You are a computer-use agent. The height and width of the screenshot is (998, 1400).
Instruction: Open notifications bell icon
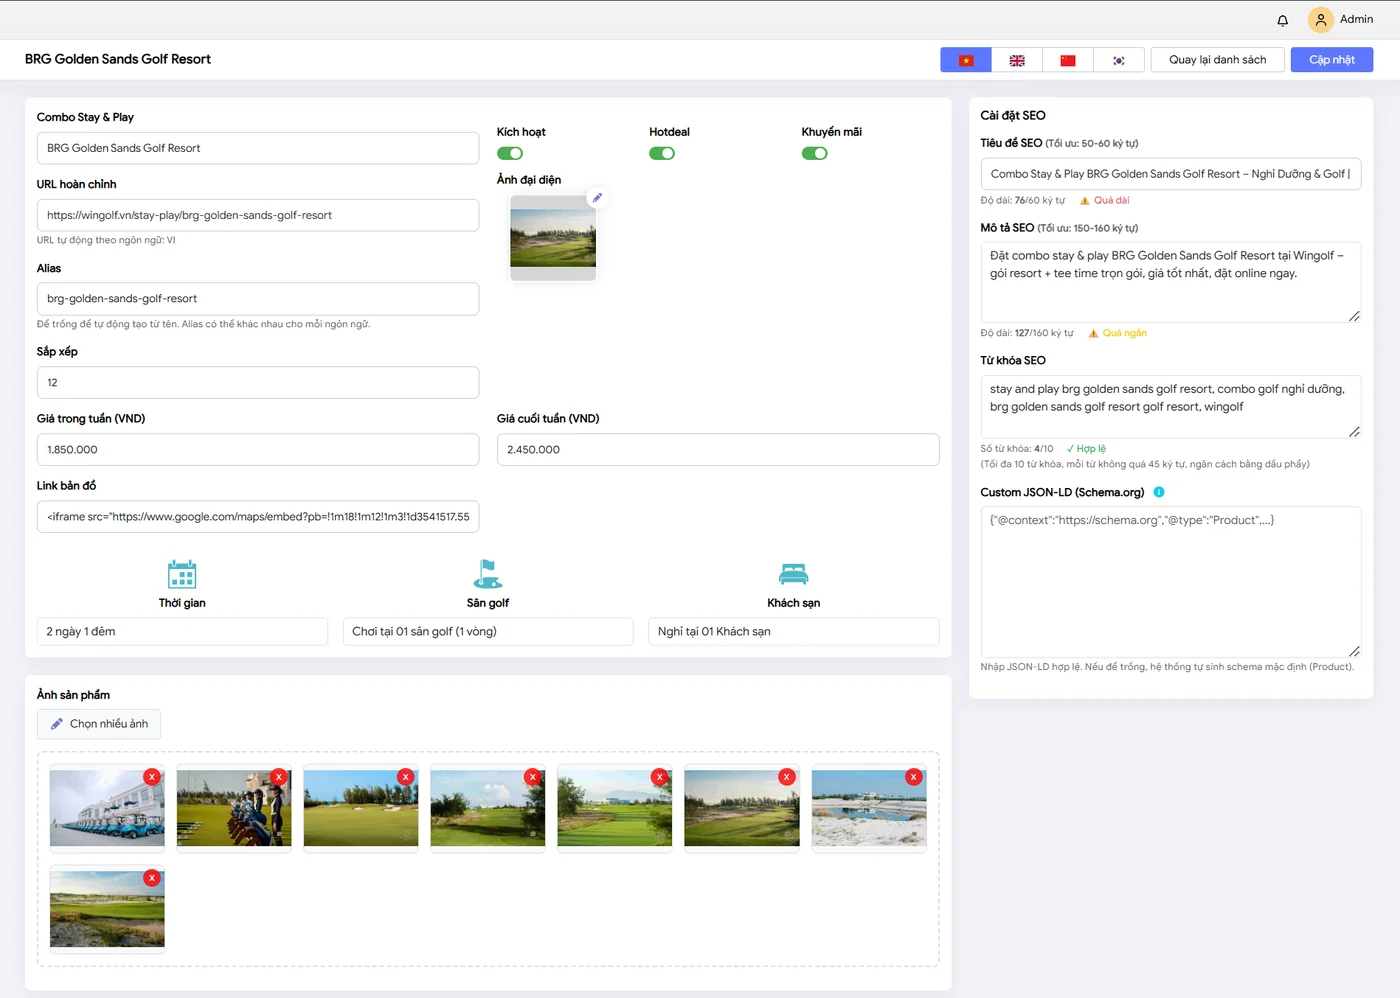tap(1283, 20)
